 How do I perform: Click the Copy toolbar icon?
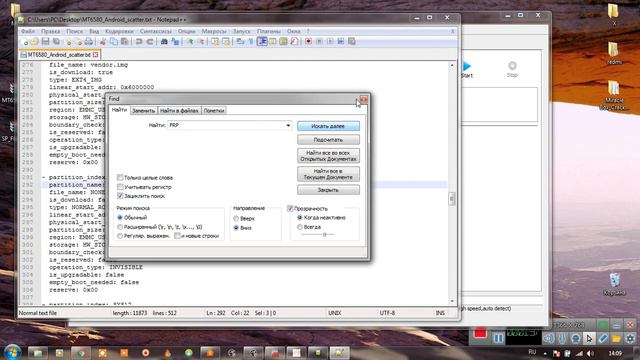[x=114, y=42]
